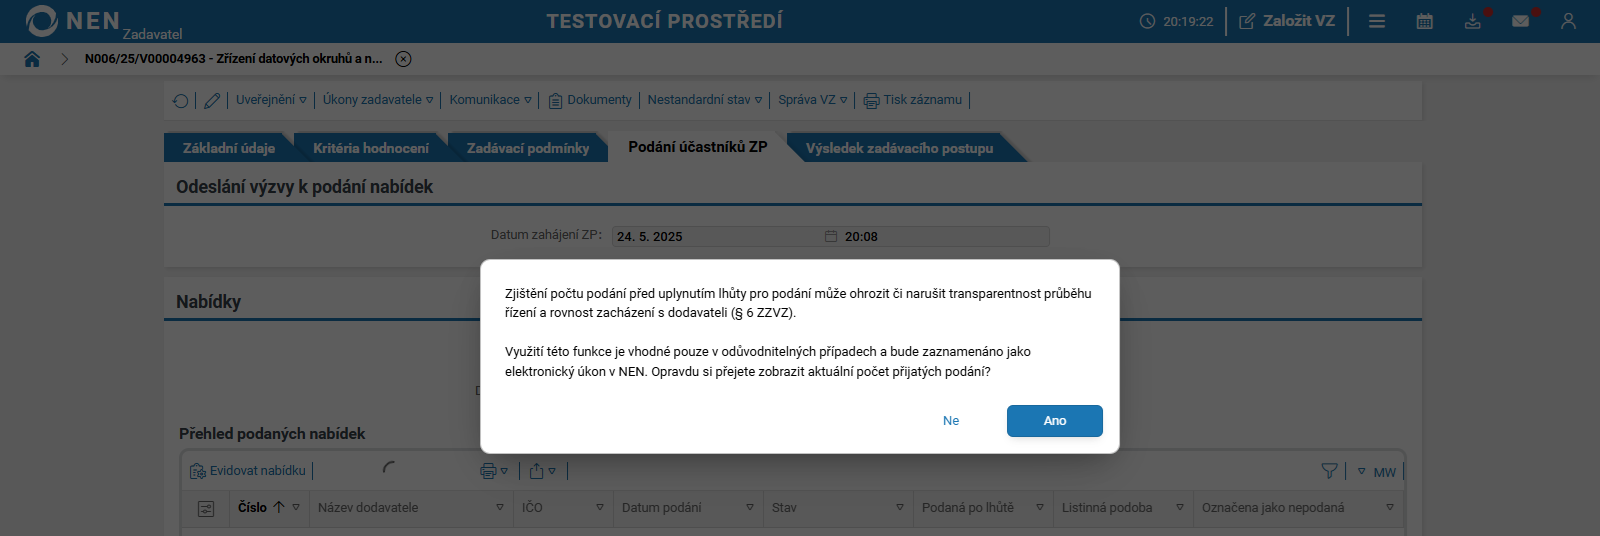Click the Podaná po lhůtě column header
This screenshot has width=1600, height=536.
tap(967, 508)
